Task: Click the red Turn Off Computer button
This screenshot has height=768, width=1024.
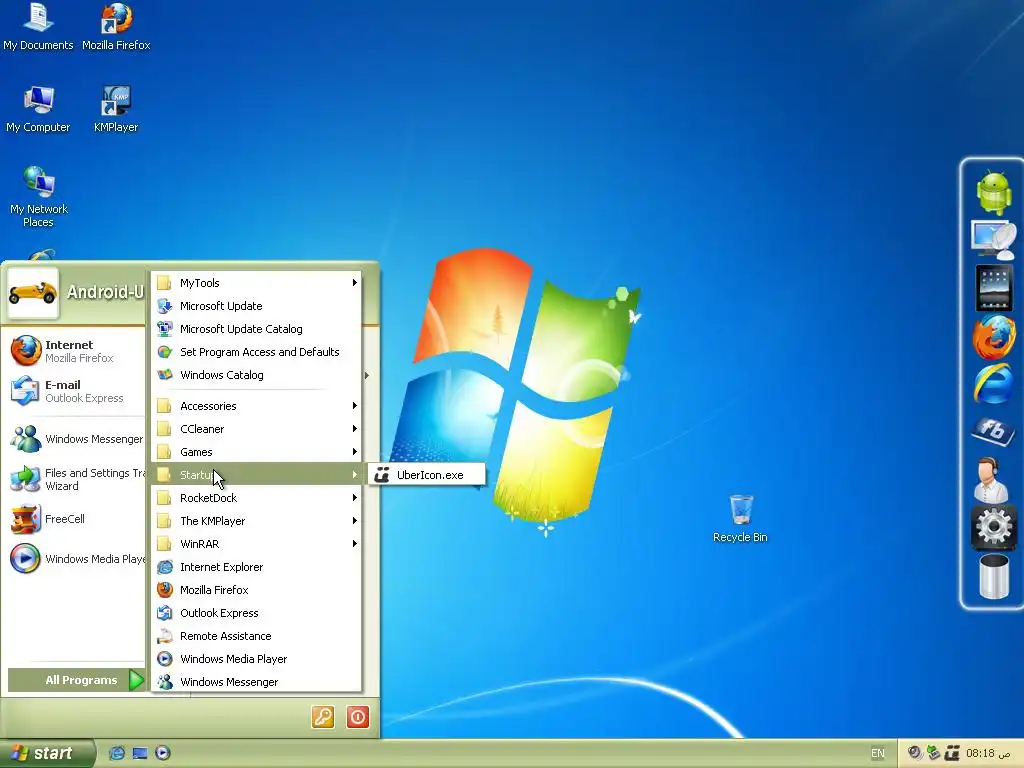Action: (358, 717)
